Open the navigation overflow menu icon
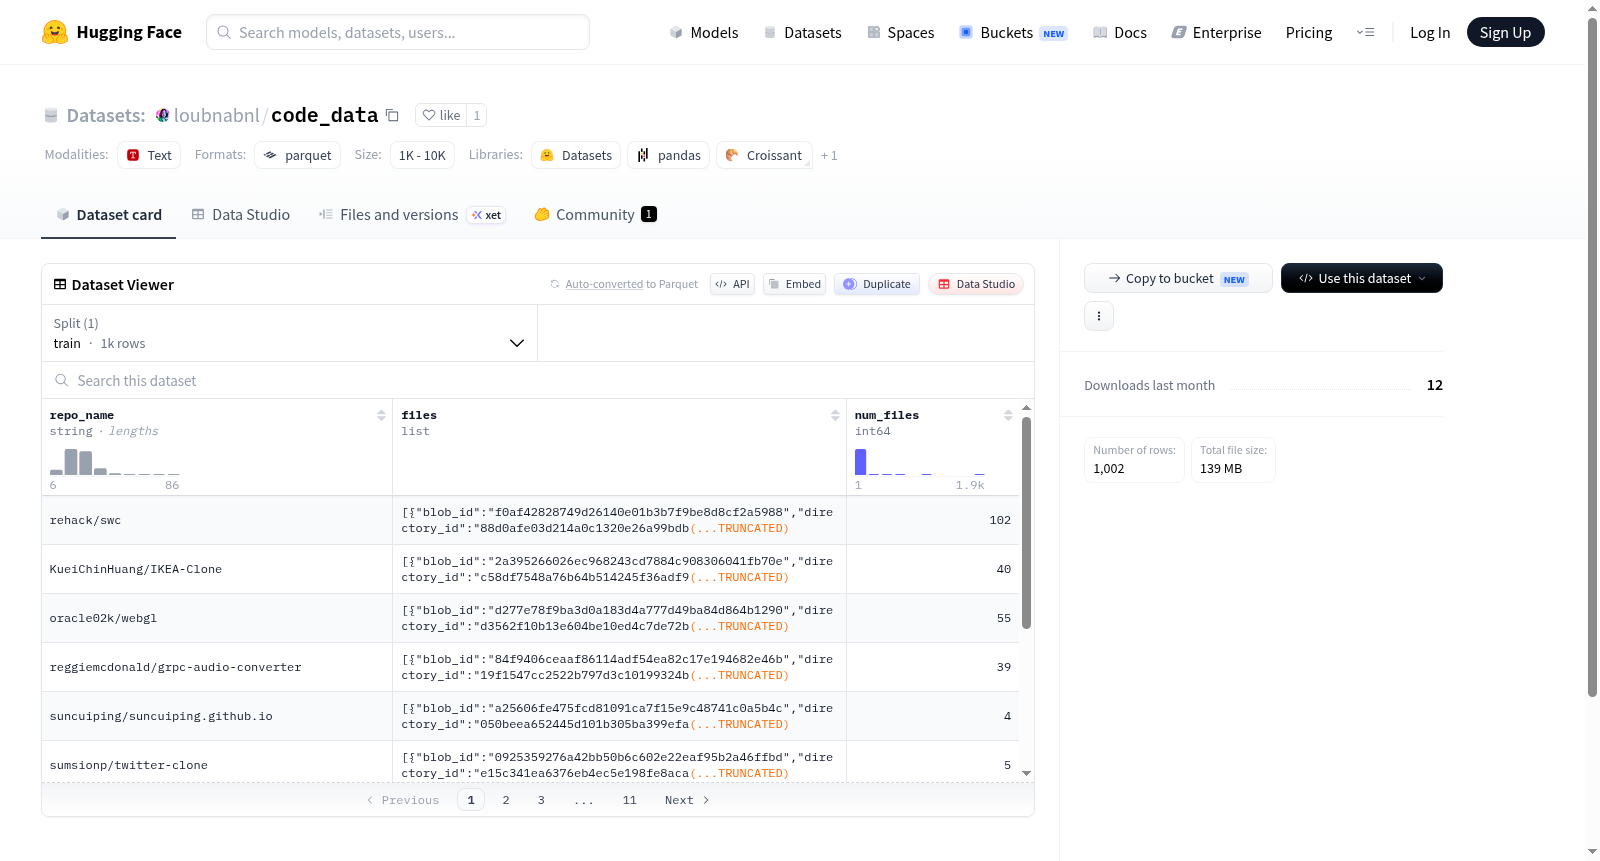Screen dimensions: 1600x861 coord(1365,33)
